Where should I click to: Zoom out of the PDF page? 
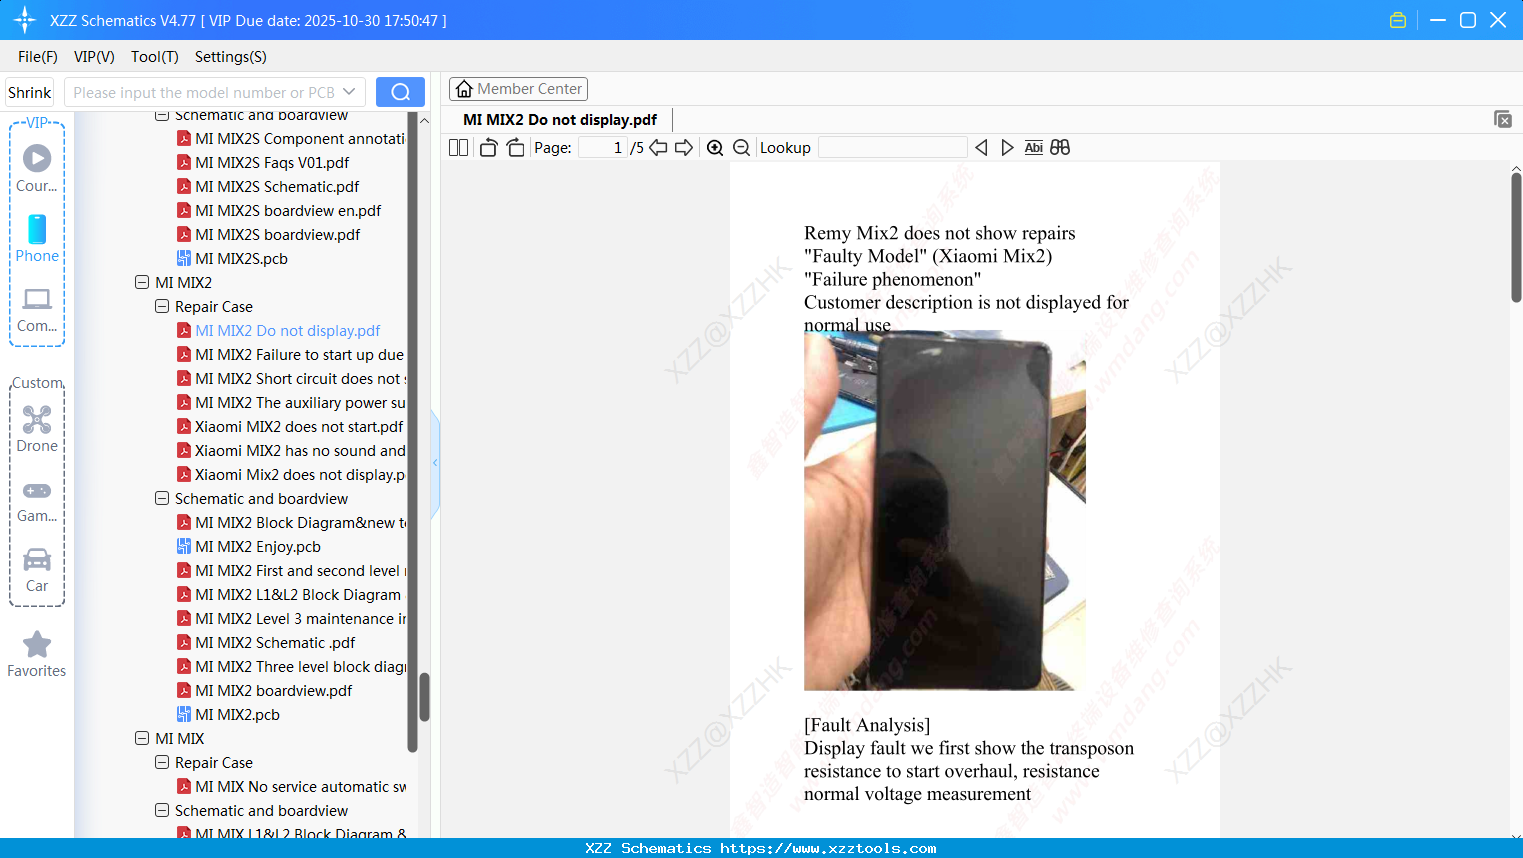[741, 147]
